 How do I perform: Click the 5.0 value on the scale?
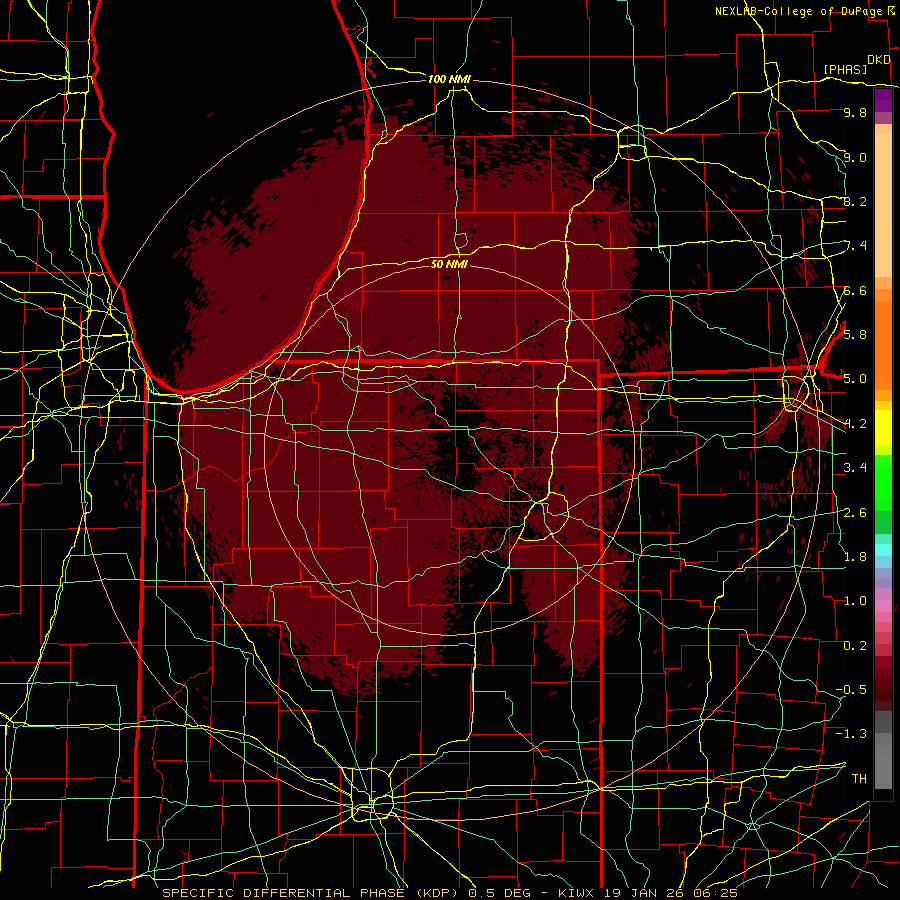coord(855,379)
